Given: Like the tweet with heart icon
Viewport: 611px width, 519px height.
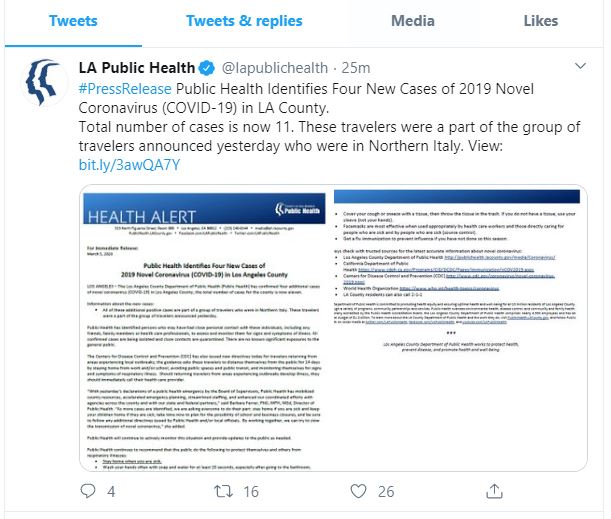Looking at the screenshot, I should pos(358,491).
